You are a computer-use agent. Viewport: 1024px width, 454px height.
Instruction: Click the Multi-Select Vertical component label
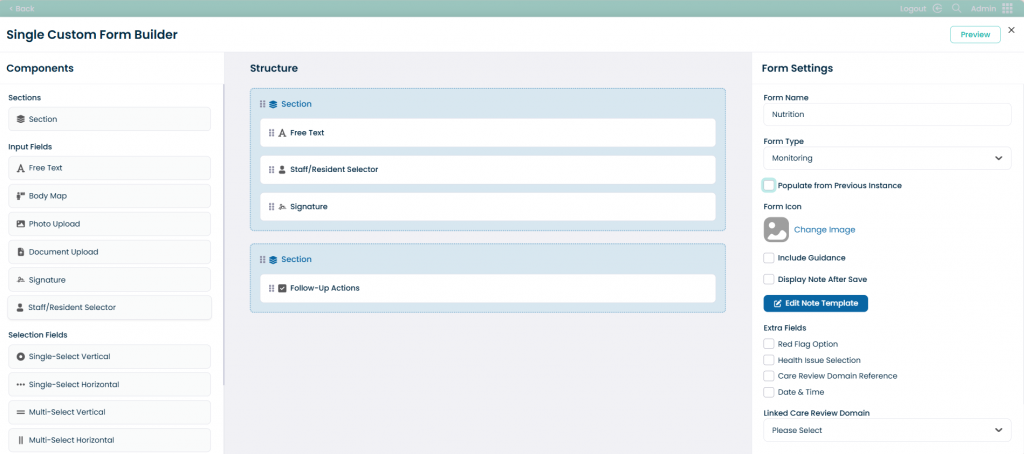67,412
